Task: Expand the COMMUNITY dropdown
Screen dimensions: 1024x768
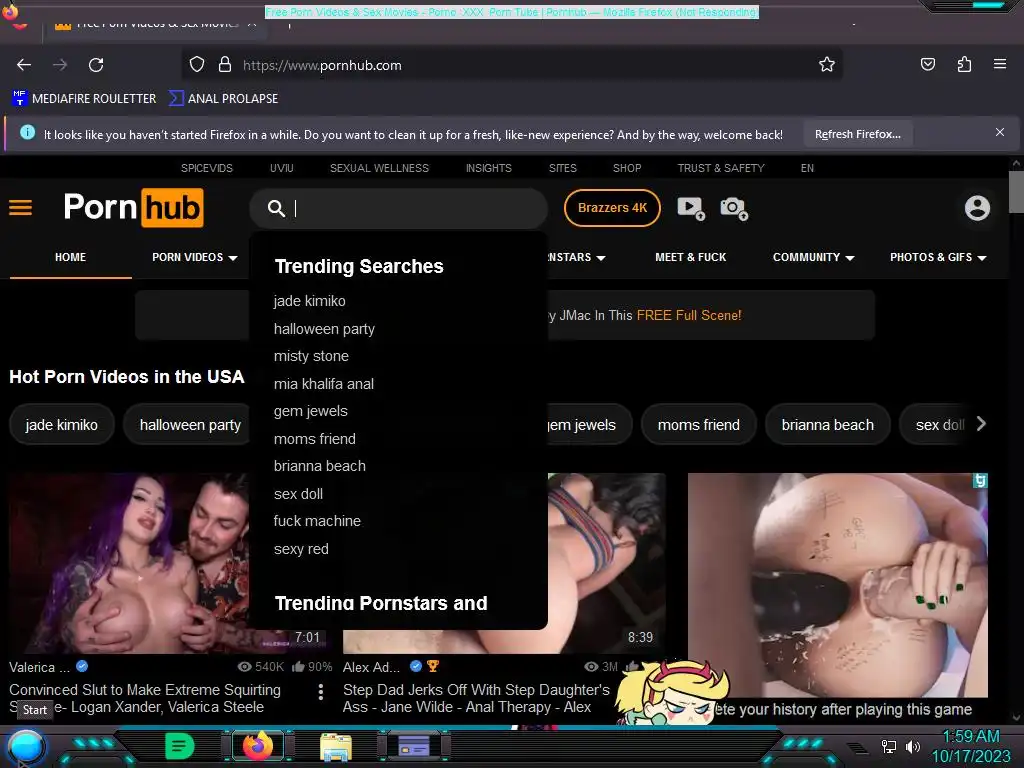Action: pos(813,257)
